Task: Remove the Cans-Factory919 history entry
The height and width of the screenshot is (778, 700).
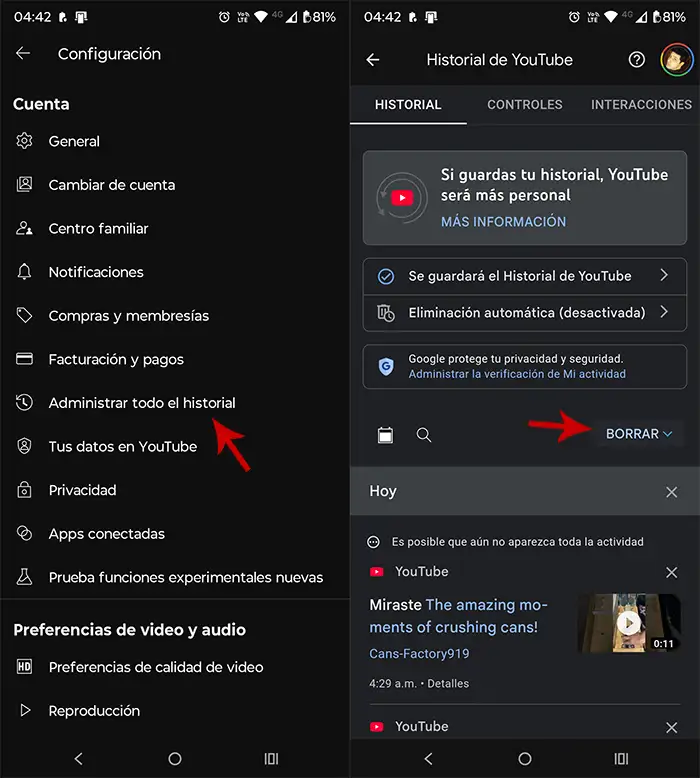Action: pyautogui.click(x=672, y=573)
